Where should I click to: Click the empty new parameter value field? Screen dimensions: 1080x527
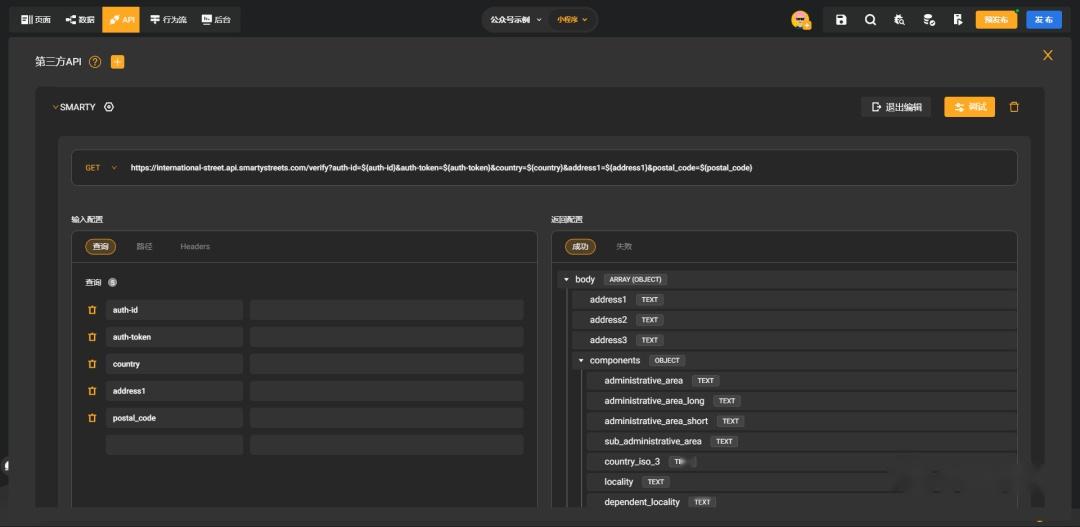pyautogui.click(x=386, y=445)
